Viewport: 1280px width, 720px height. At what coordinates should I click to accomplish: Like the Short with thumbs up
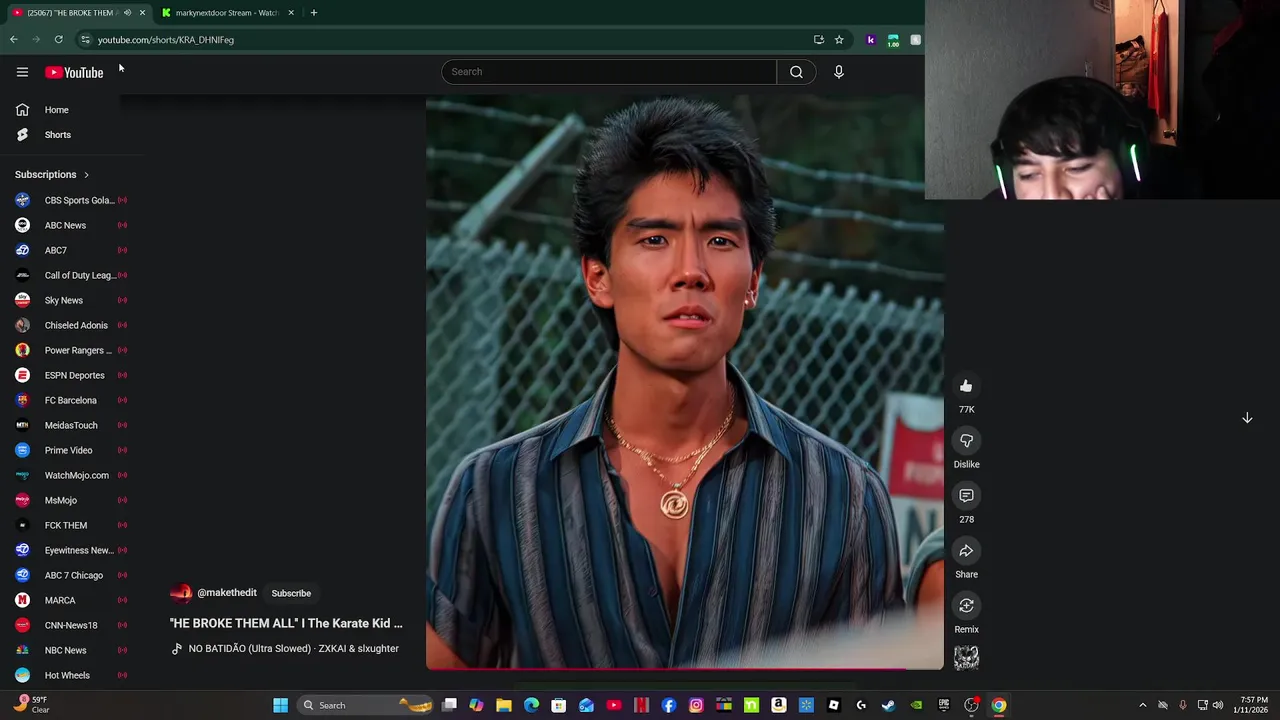click(966, 386)
